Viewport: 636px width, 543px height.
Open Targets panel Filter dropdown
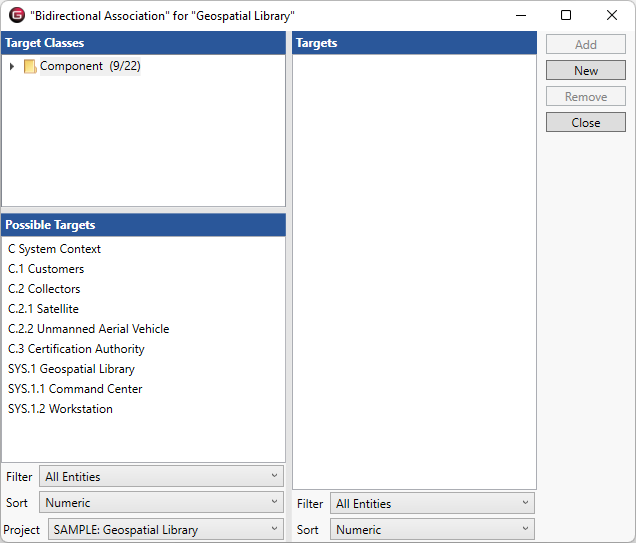(x=432, y=504)
